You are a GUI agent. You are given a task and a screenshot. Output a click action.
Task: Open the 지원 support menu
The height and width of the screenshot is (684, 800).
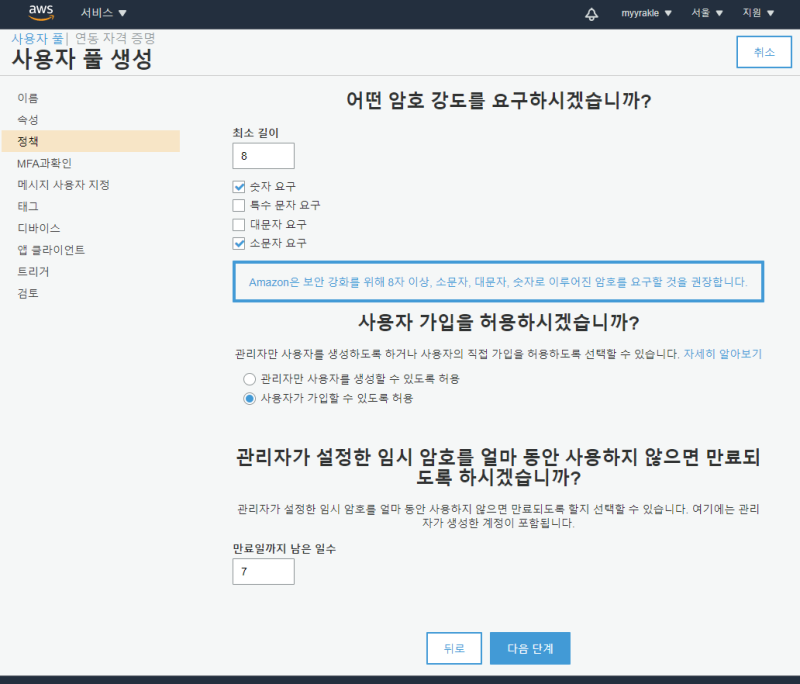click(757, 13)
